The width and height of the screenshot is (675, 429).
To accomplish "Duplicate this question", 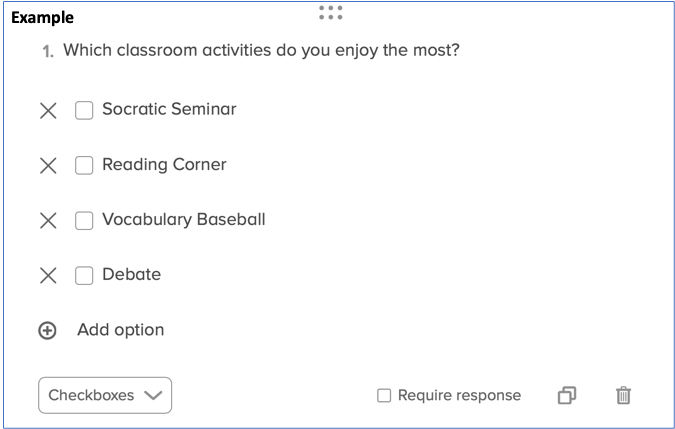I will (567, 395).
